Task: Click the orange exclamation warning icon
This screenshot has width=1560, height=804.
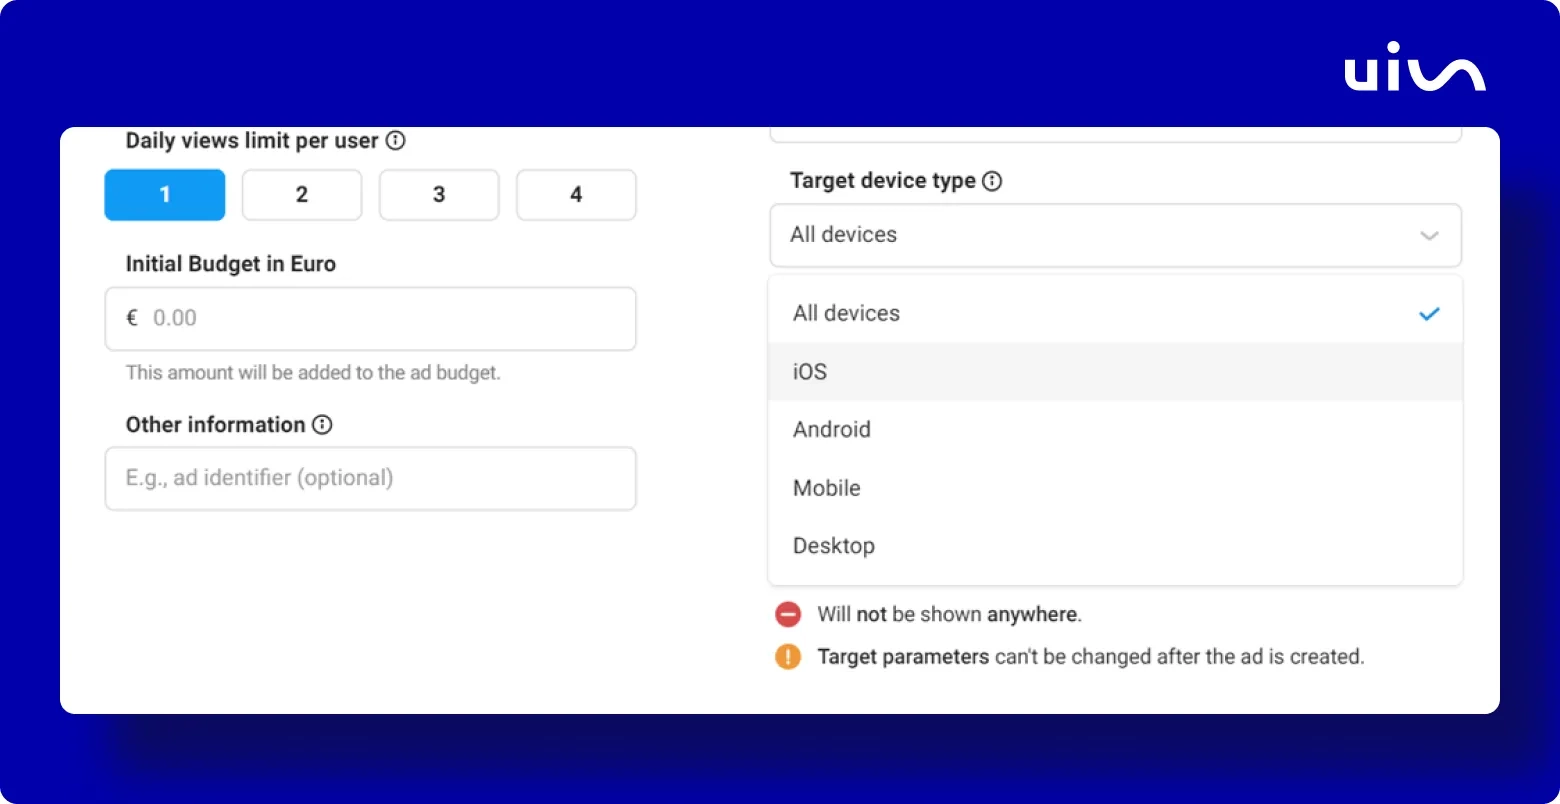Action: click(788, 657)
